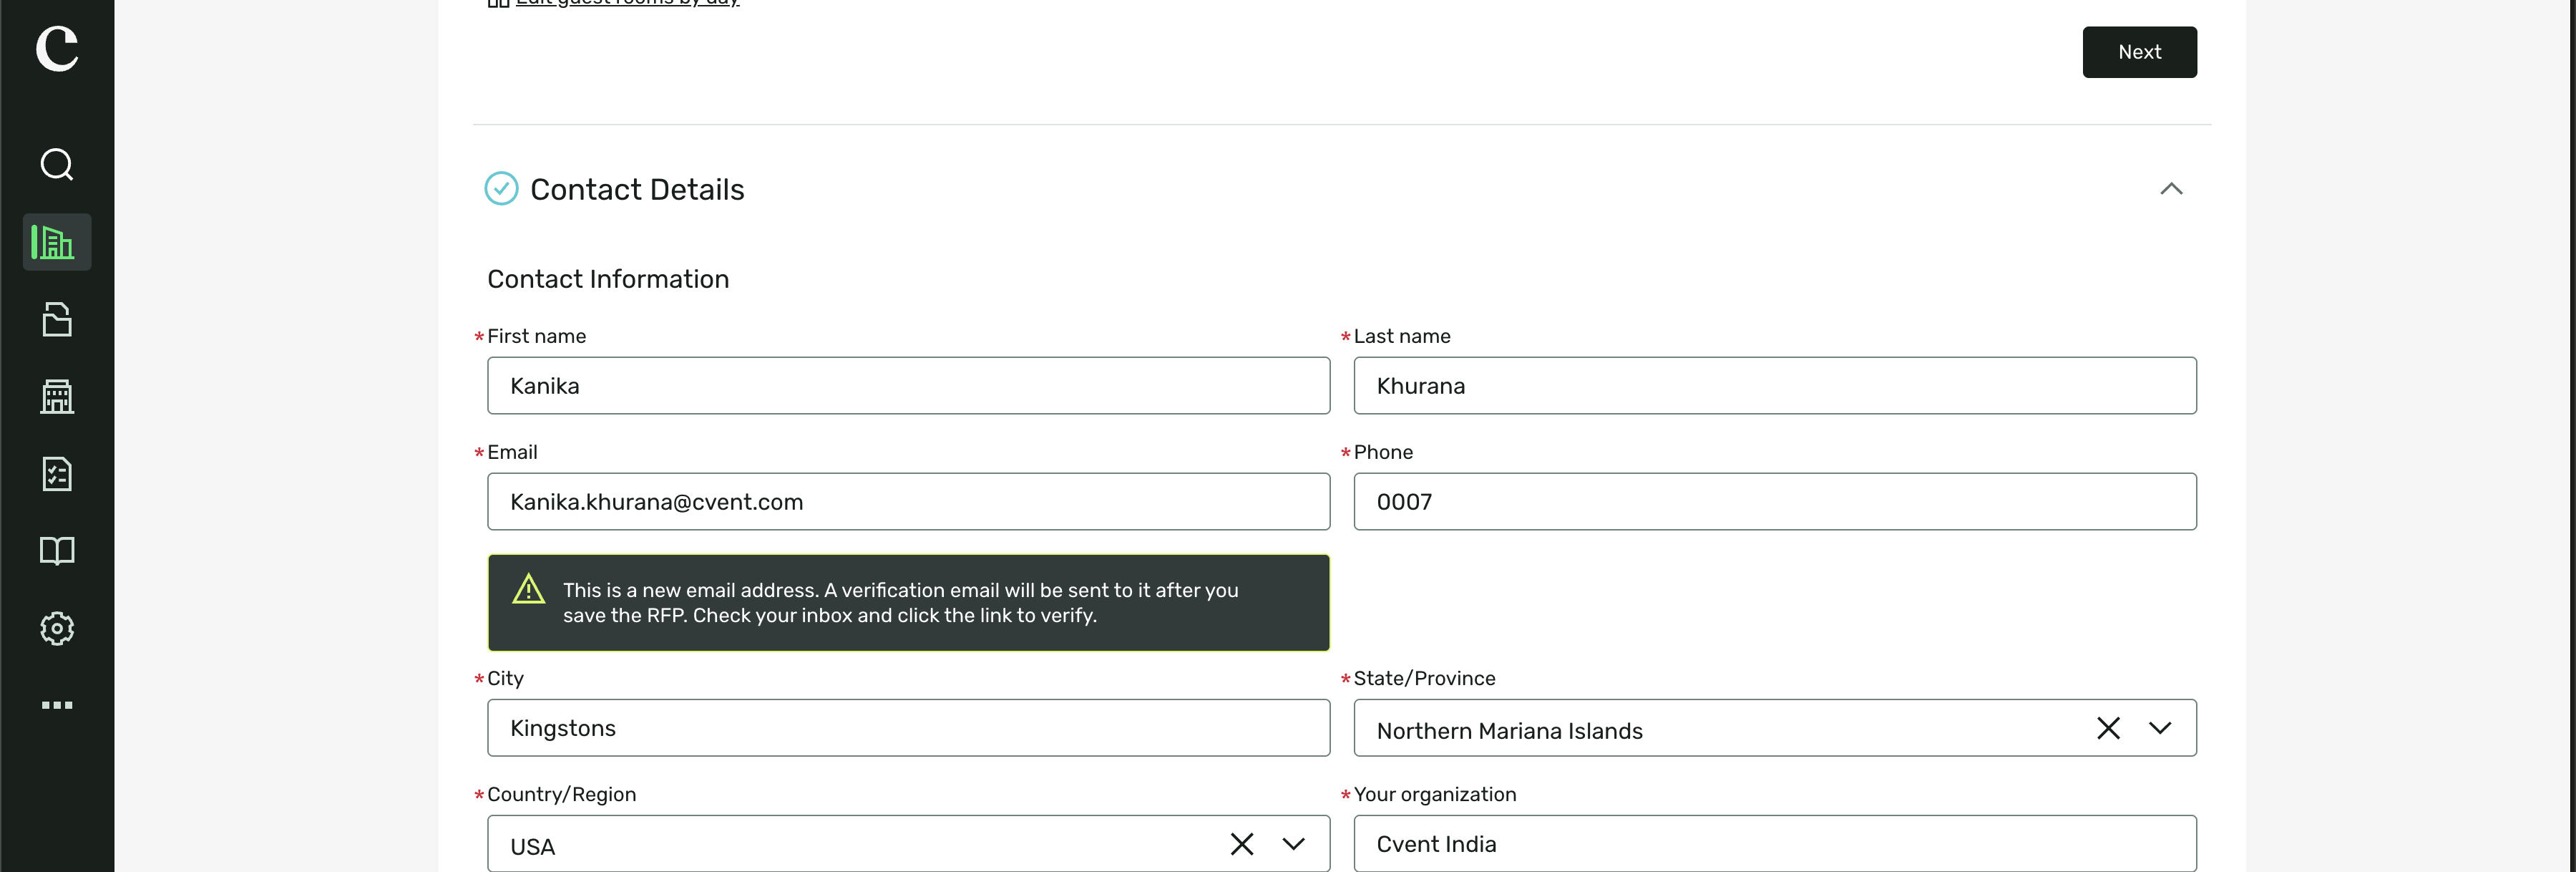Expand the State/Province dropdown arrow

pyautogui.click(x=2160, y=728)
